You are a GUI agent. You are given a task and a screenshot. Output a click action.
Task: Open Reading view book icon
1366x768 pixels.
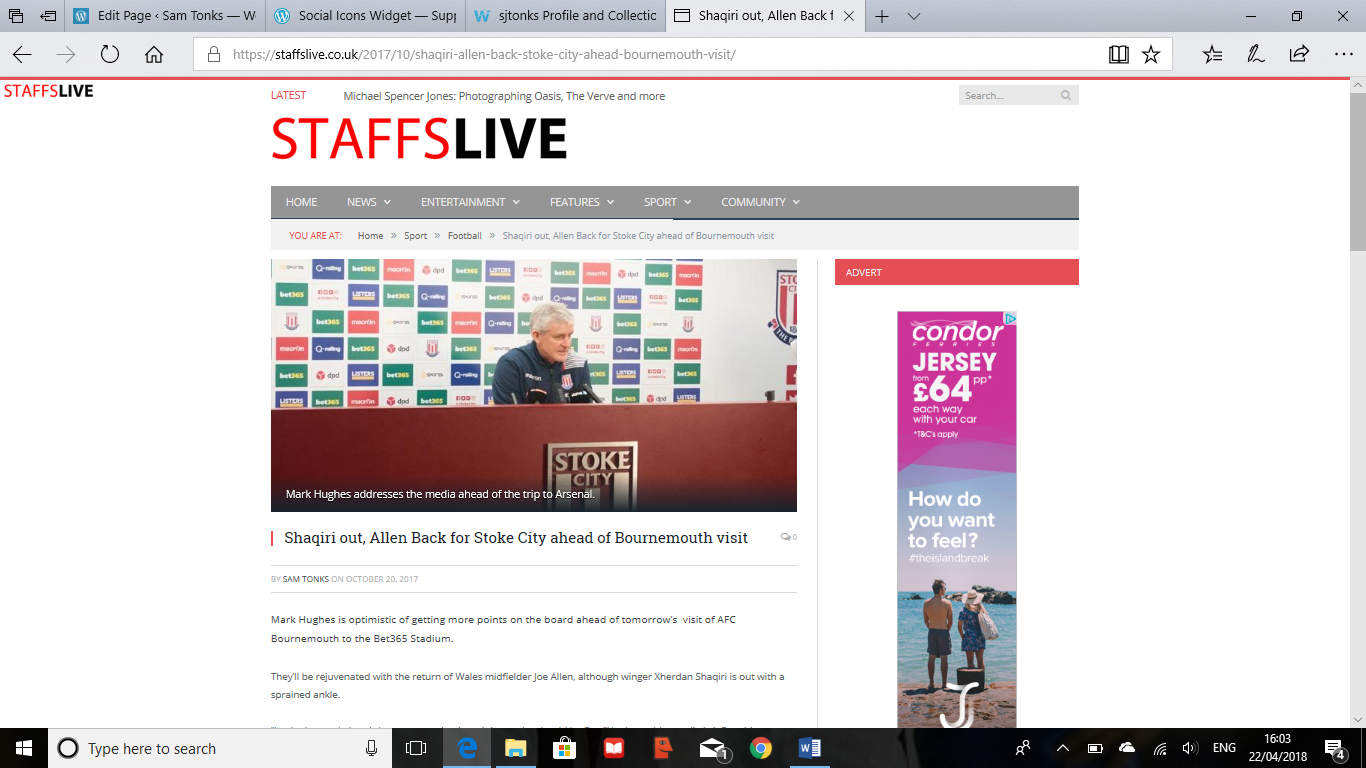coord(1119,54)
